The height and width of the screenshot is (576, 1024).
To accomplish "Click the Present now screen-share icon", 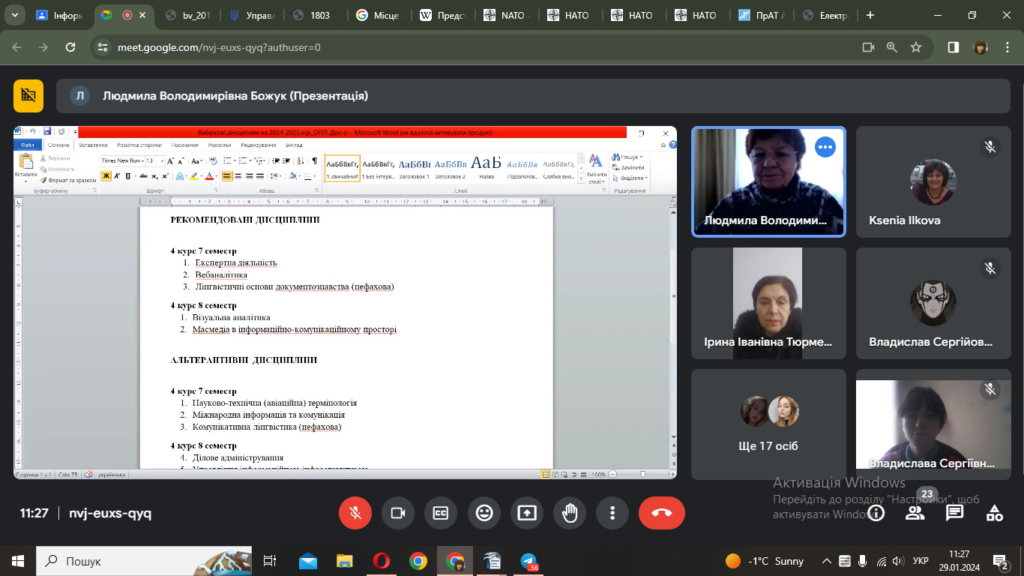I will [527, 513].
